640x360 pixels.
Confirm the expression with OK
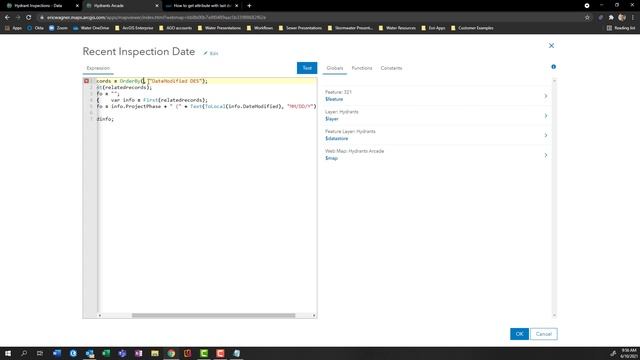pyautogui.click(x=519, y=334)
